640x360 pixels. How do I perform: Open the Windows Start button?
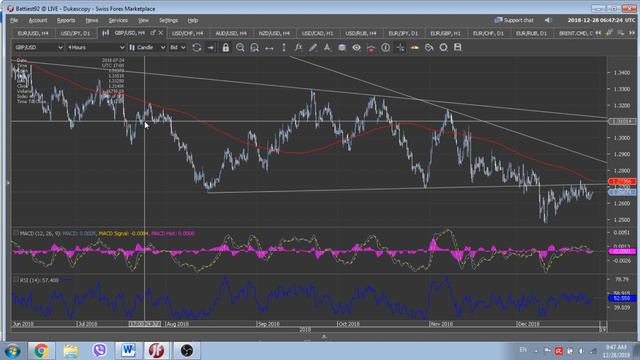12,351
